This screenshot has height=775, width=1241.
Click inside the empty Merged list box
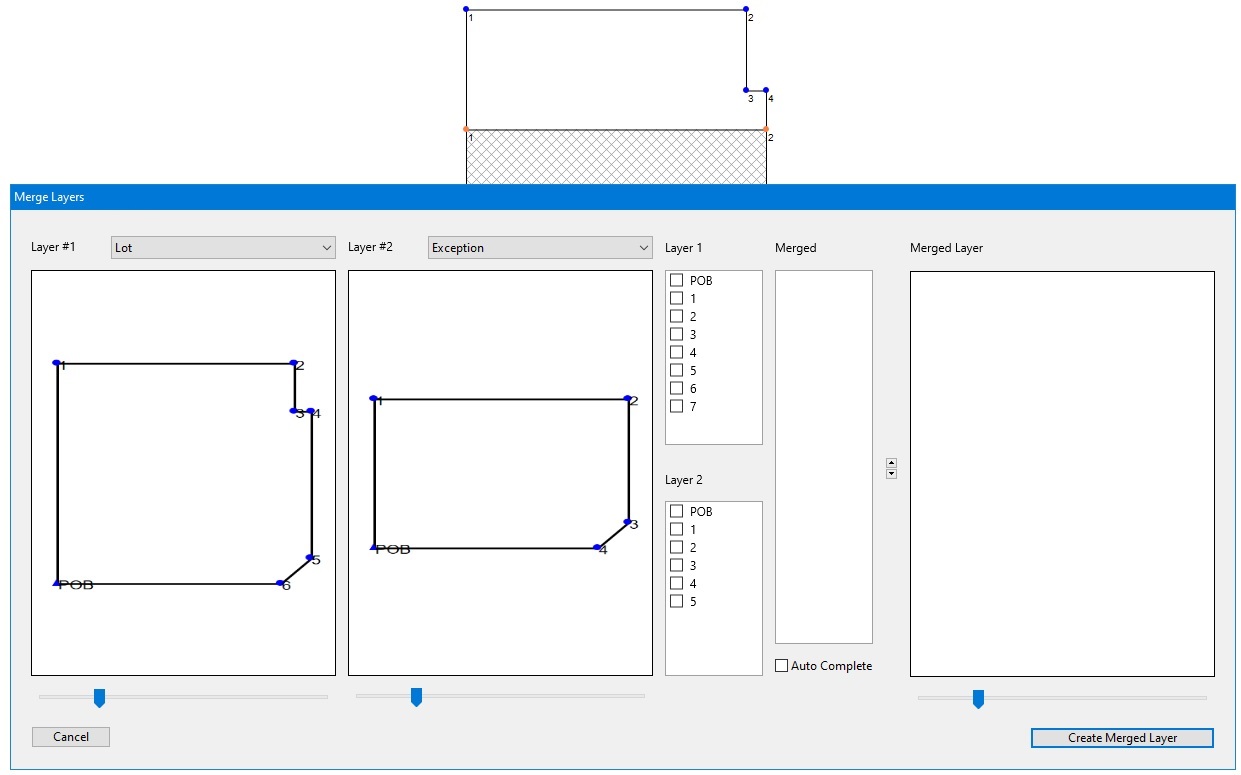click(823, 456)
